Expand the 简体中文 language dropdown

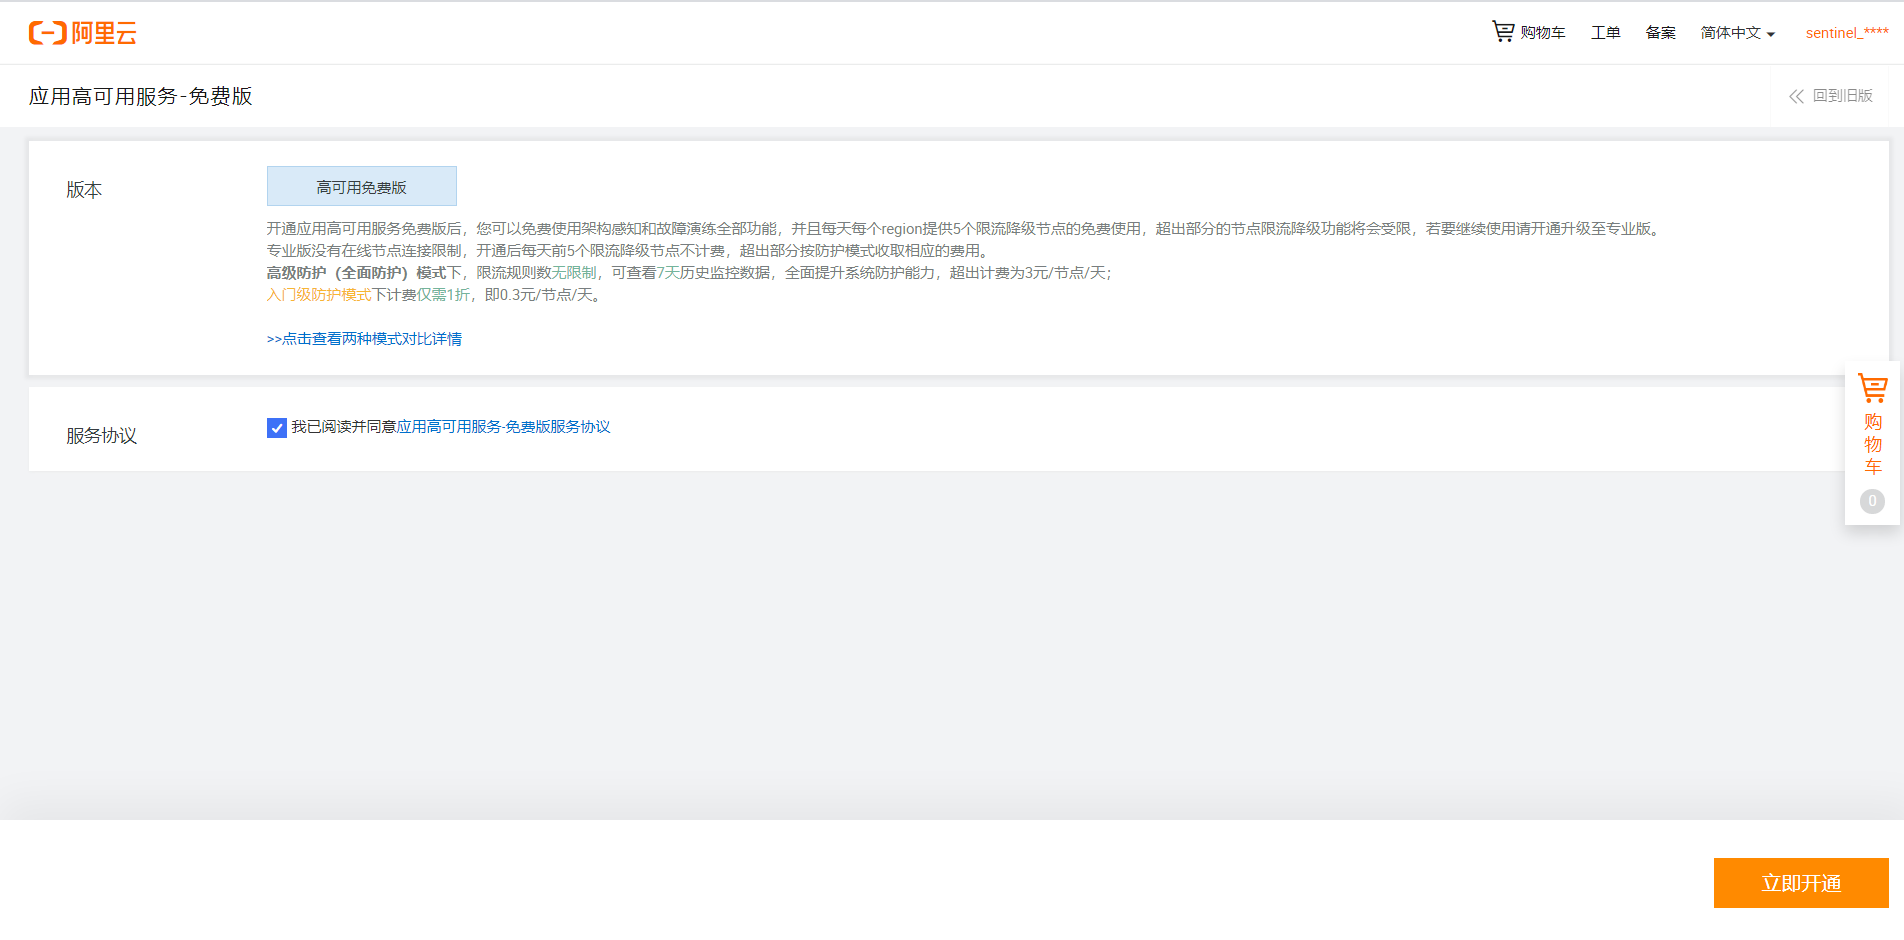[x=1737, y=33]
